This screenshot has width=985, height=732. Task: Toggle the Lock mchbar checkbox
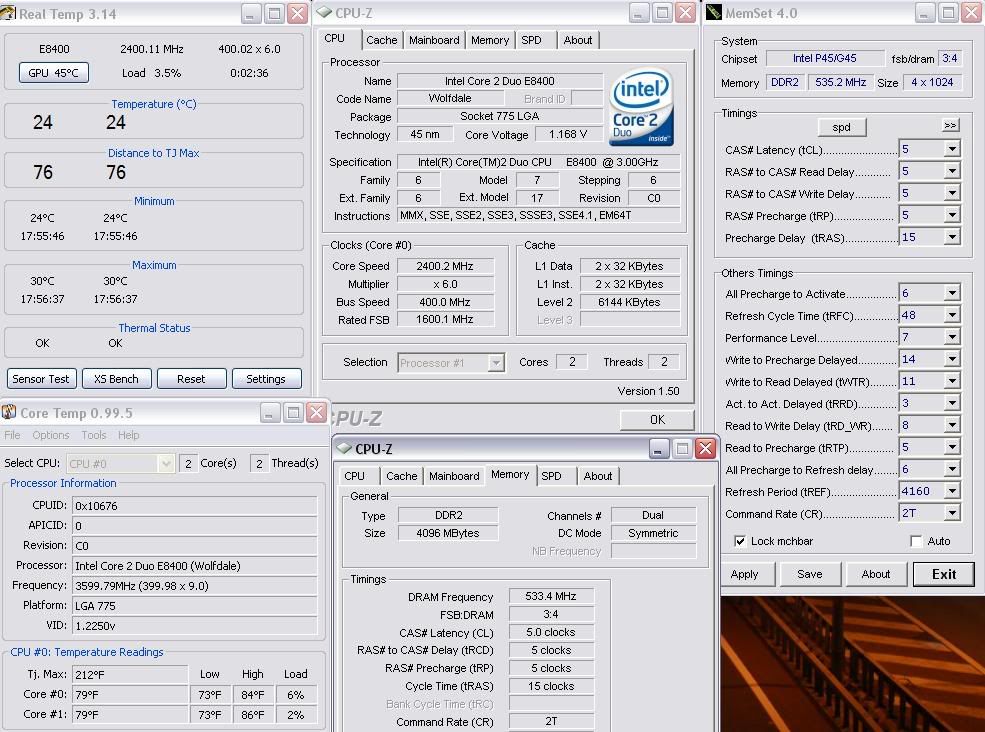(x=740, y=541)
